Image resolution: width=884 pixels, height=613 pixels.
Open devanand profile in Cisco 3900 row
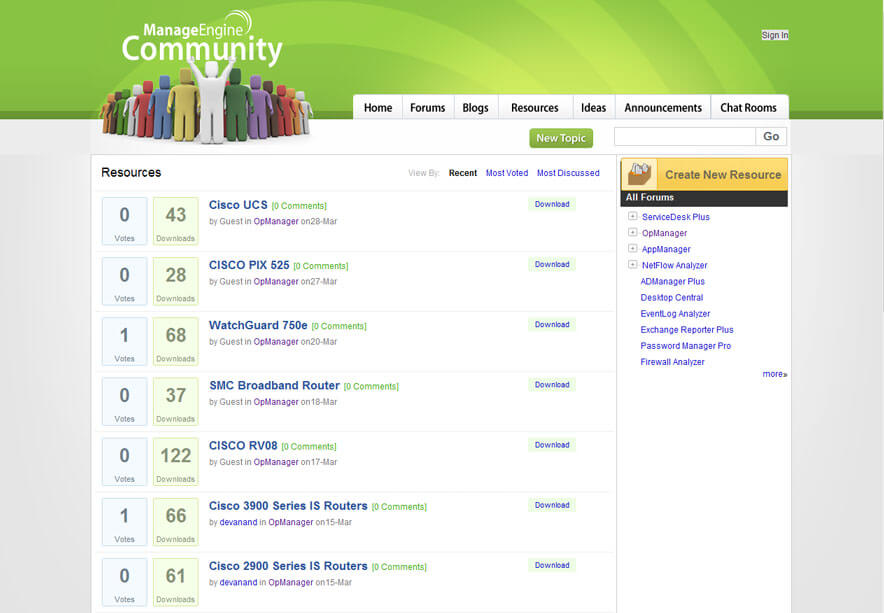238,522
